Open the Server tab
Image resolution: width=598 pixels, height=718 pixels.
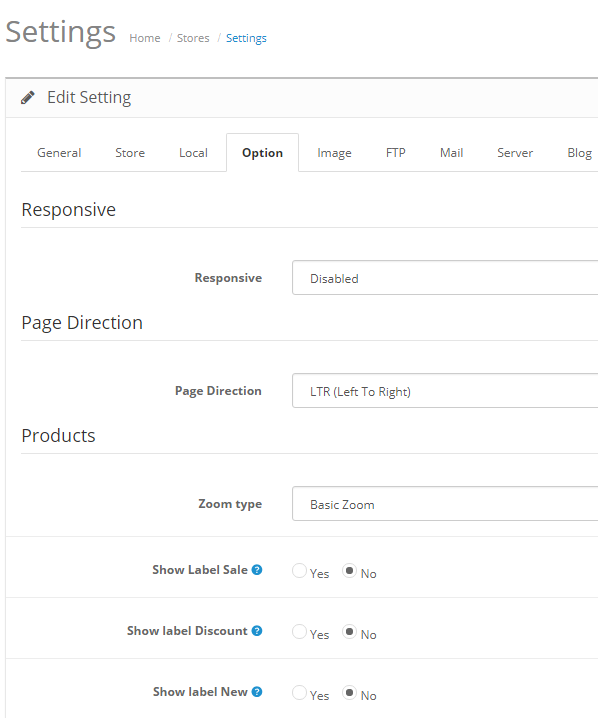[x=515, y=152]
